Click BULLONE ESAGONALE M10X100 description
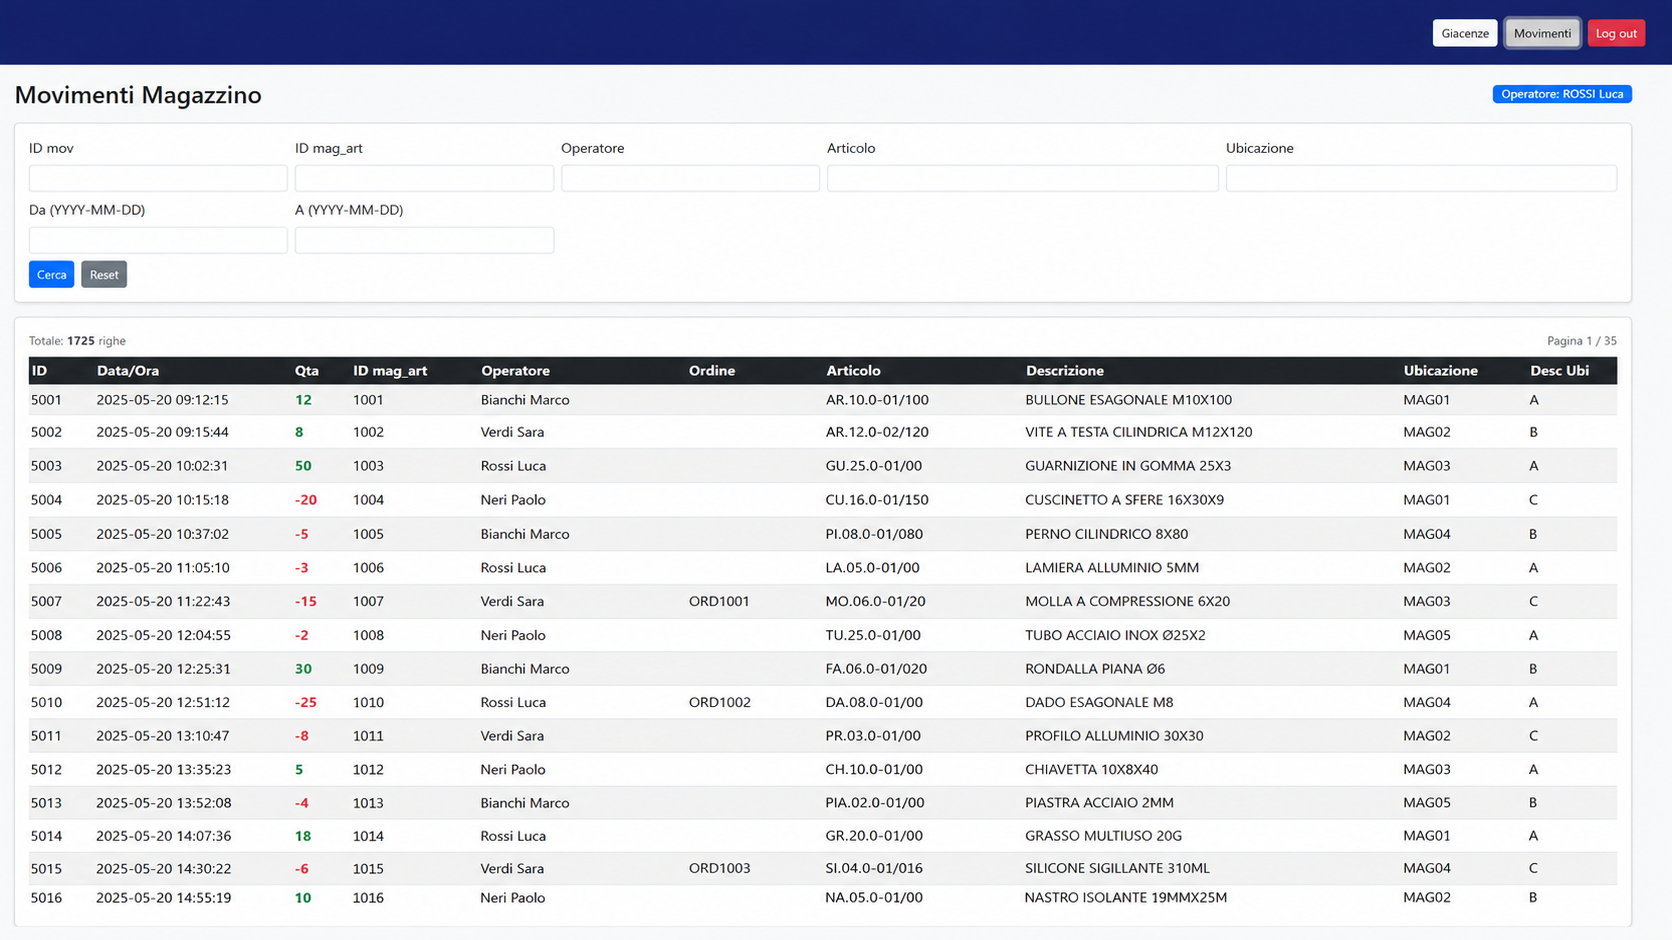Image resolution: width=1672 pixels, height=940 pixels. tap(1128, 399)
